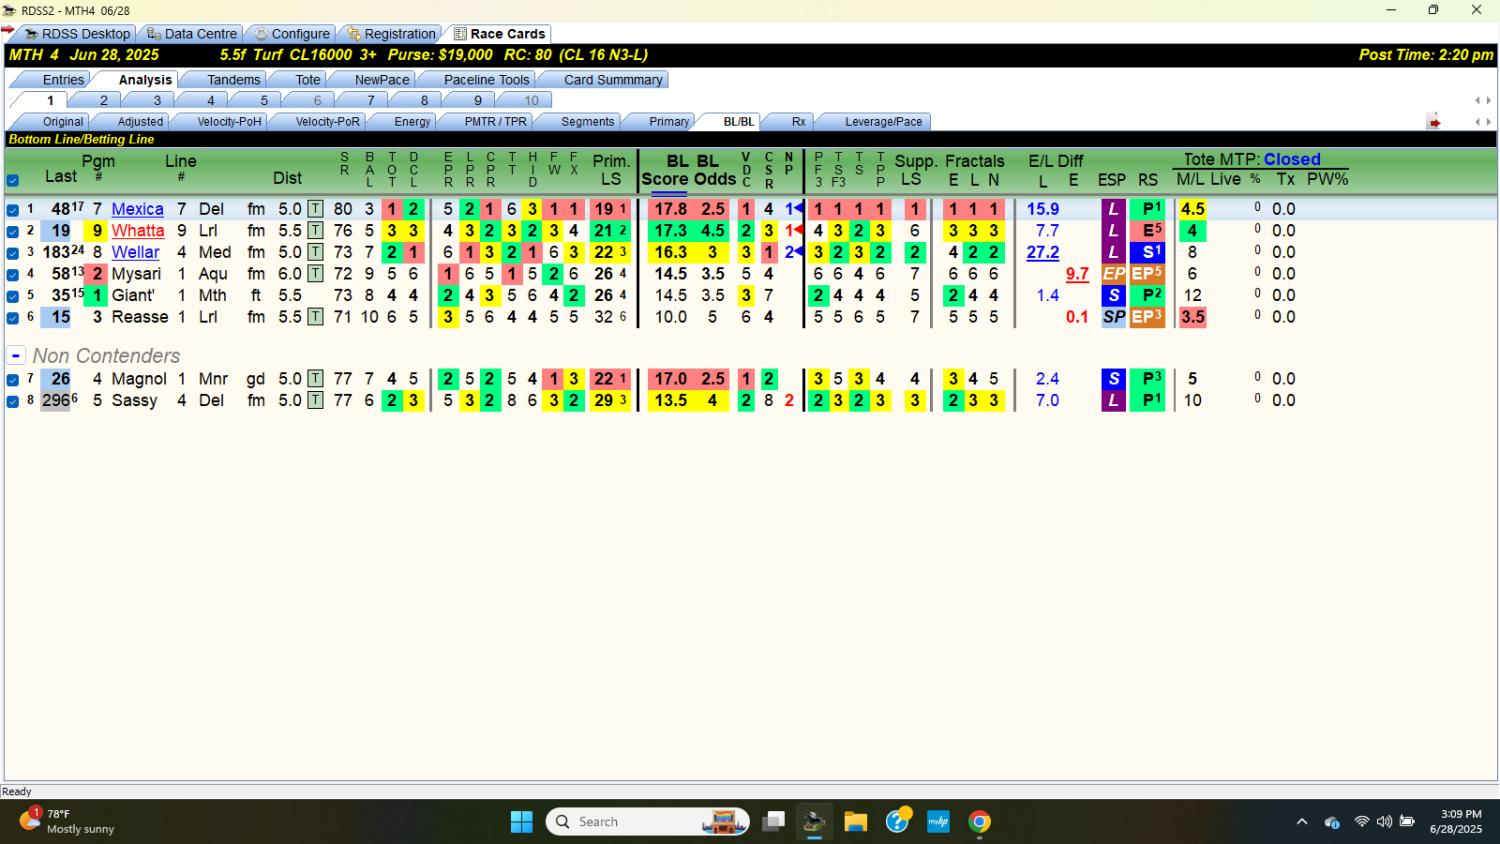Switch to the Entries tab
Image resolution: width=1500 pixels, height=844 pixels.
click(x=63, y=80)
